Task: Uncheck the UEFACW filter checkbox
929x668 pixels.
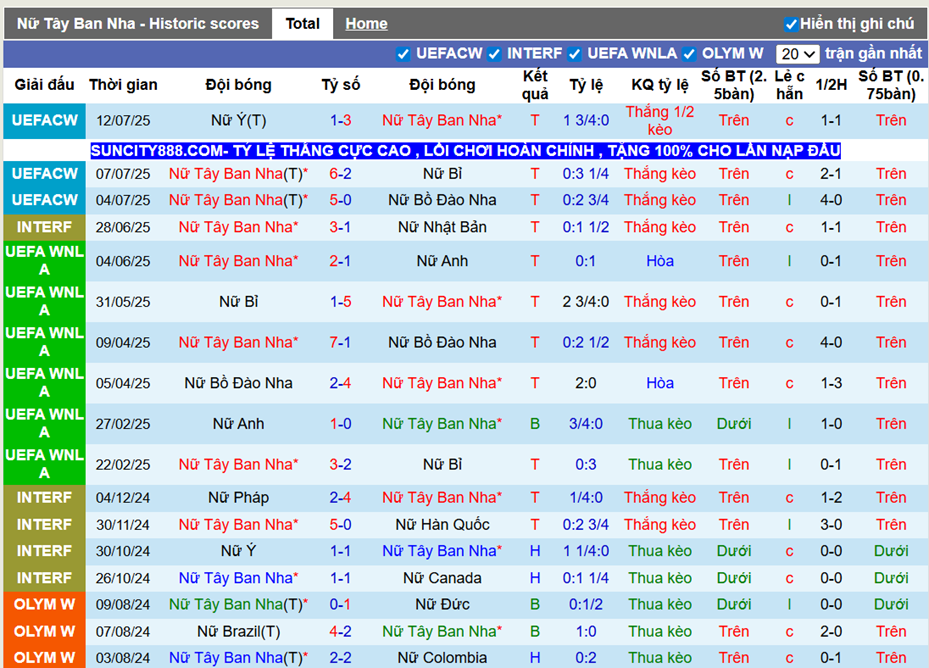Action: pos(403,54)
